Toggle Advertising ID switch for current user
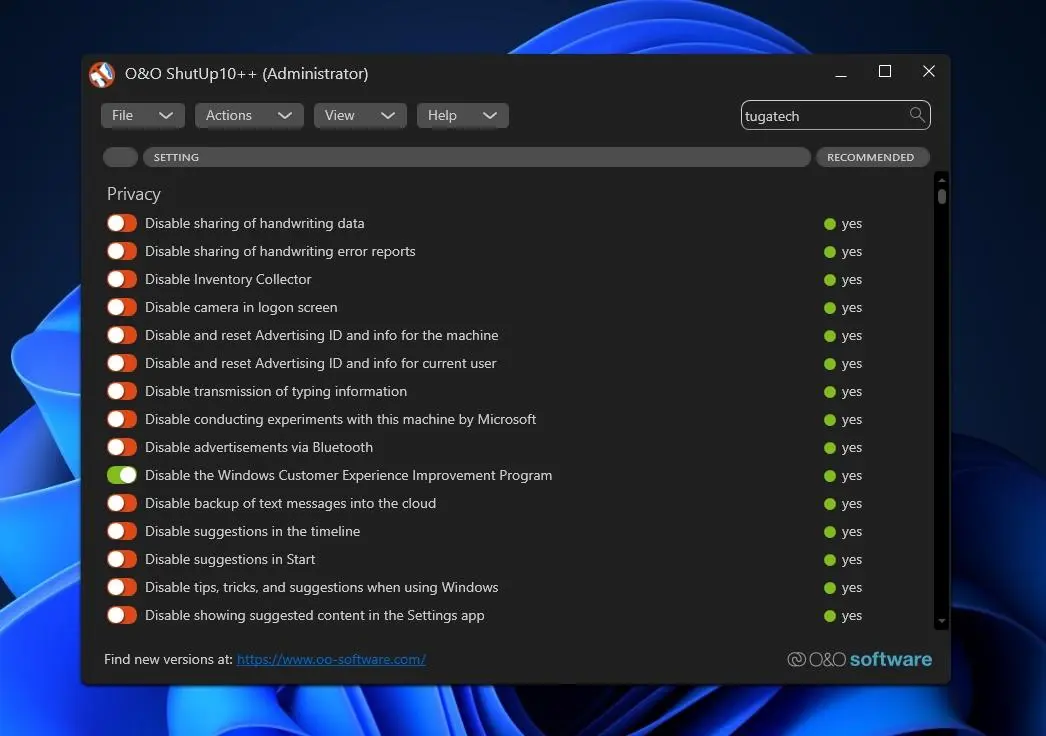Screen dimensions: 1046x736 (x=121, y=363)
